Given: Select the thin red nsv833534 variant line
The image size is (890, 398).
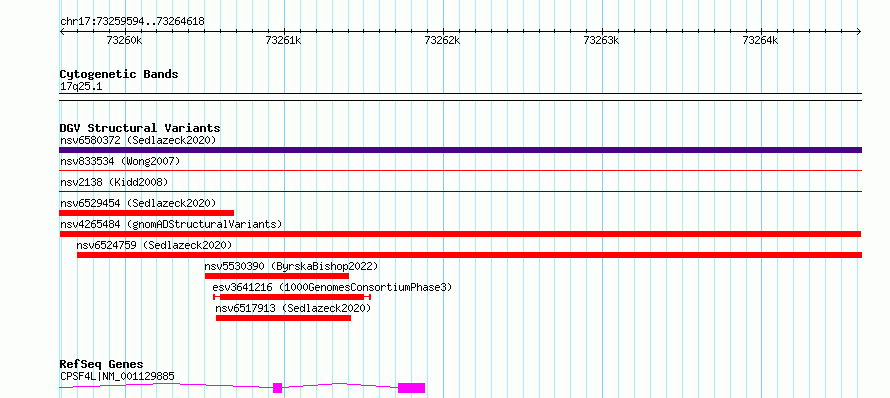Looking at the screenshot, I should click(x=460, y=170).
